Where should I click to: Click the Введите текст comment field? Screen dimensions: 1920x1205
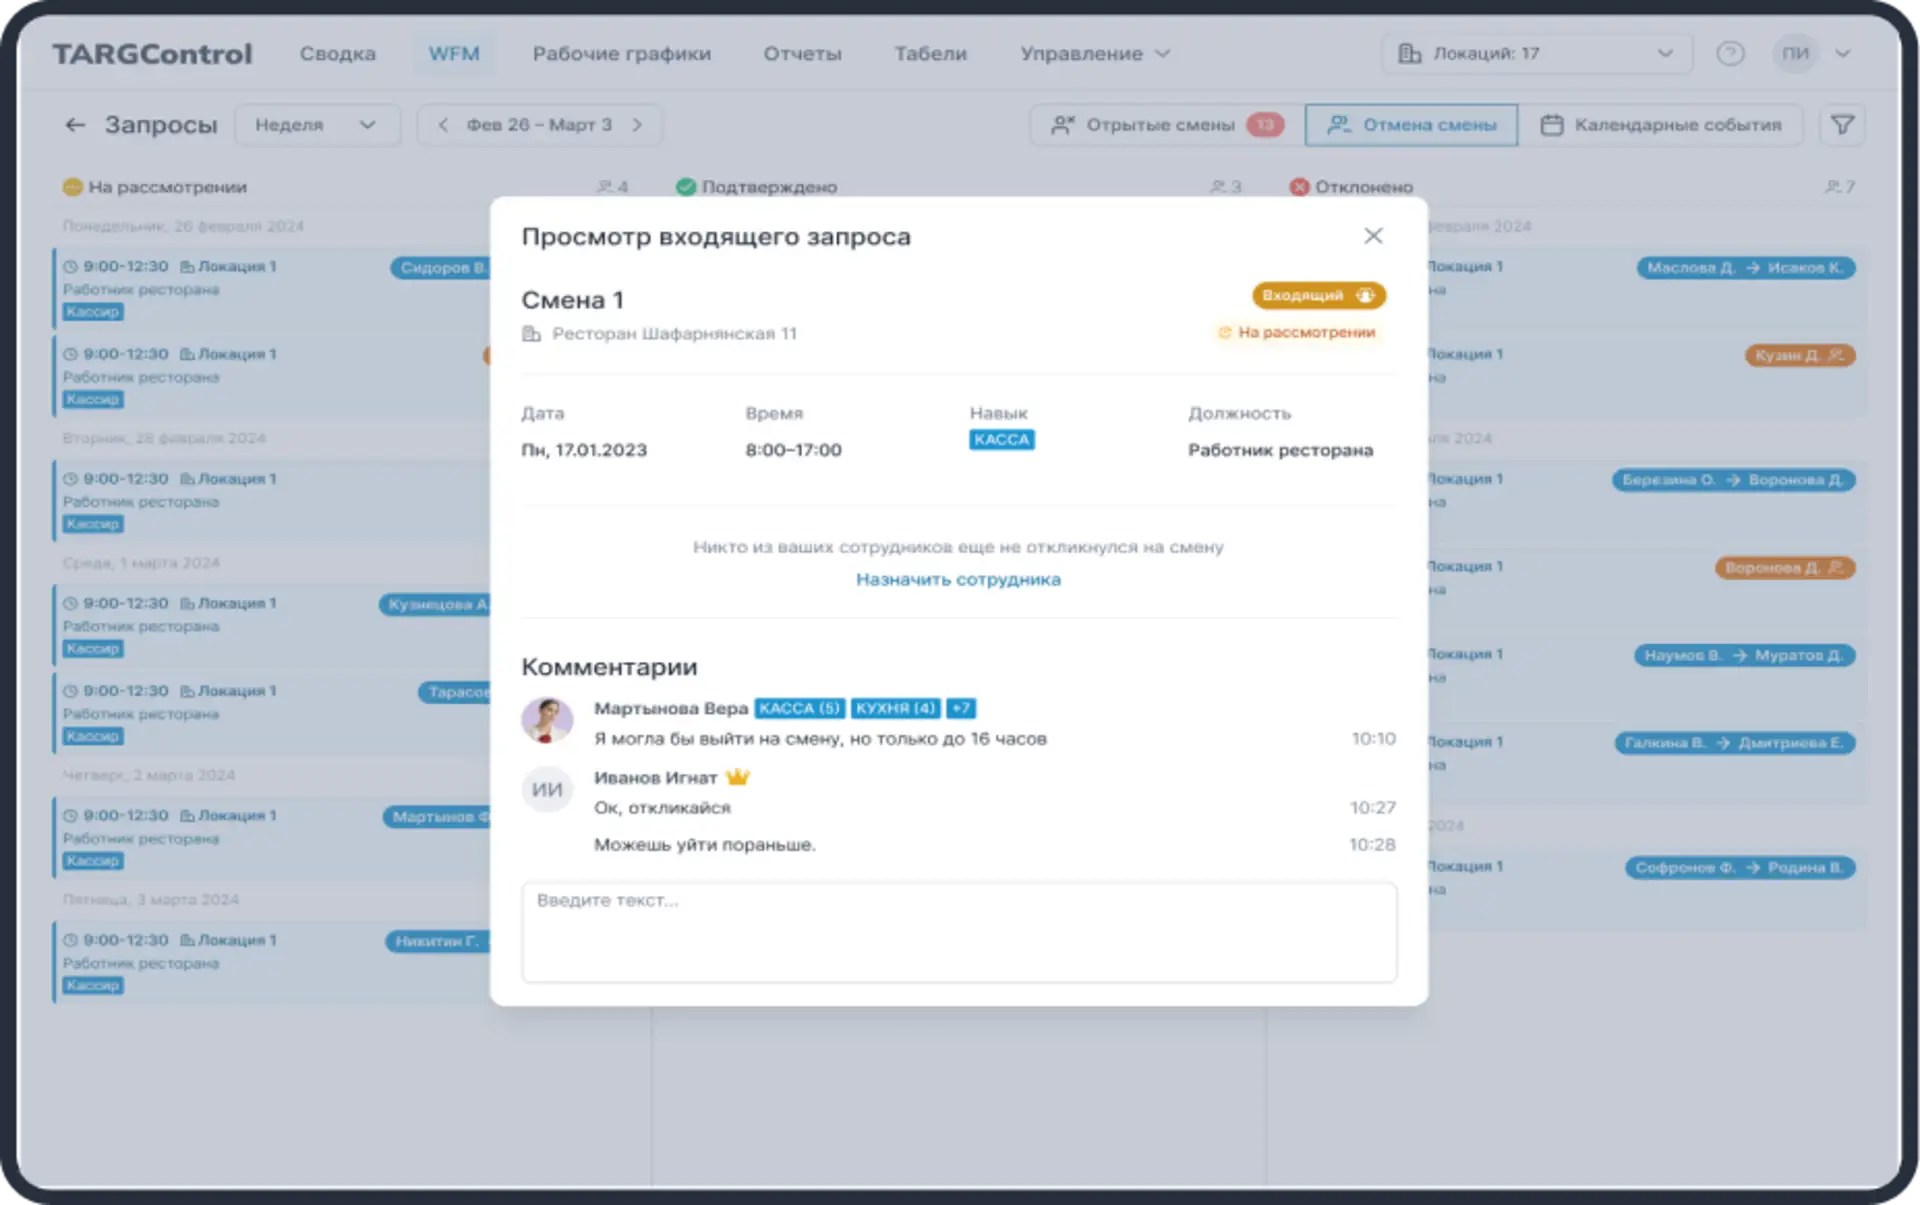(958, 932)
